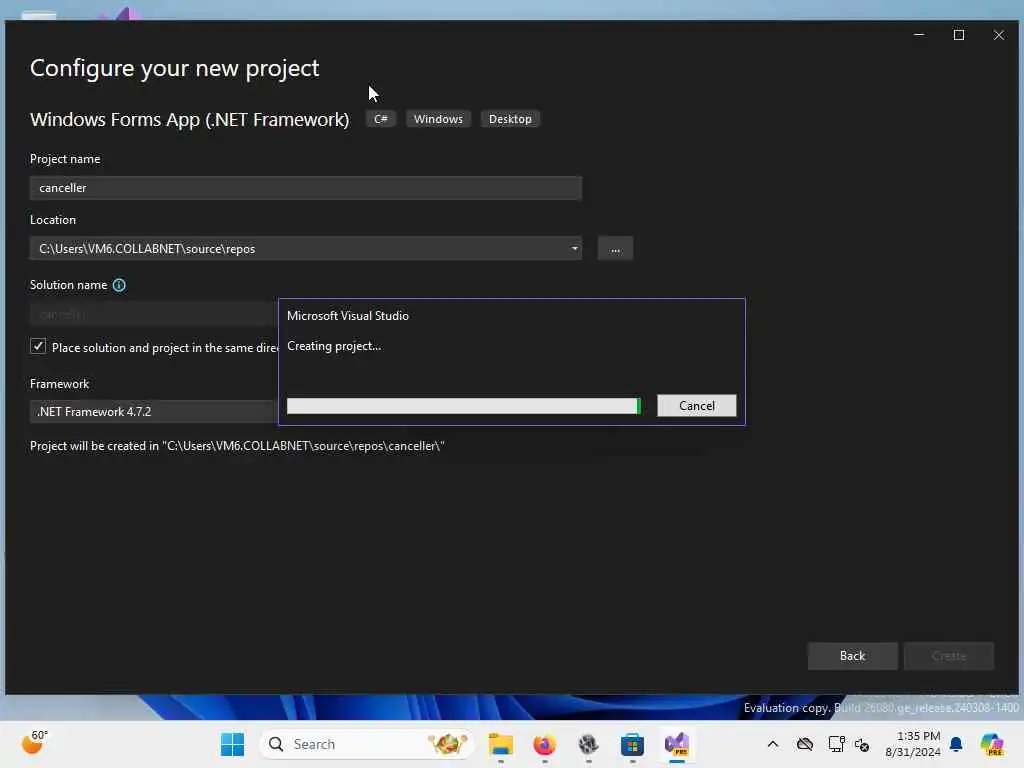The image size is (1024, 768).
Task: Click the Project name input field
Action: [x=306, y=188]
